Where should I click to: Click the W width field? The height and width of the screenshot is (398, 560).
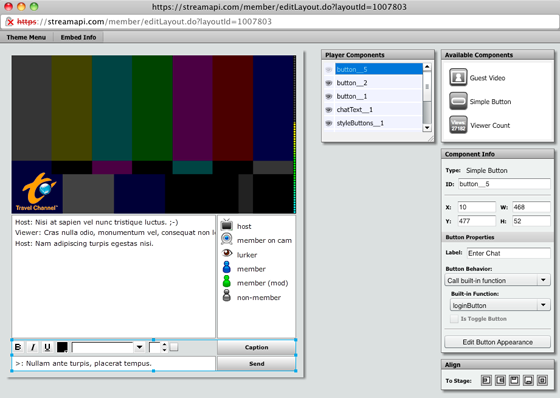(531, 207)
